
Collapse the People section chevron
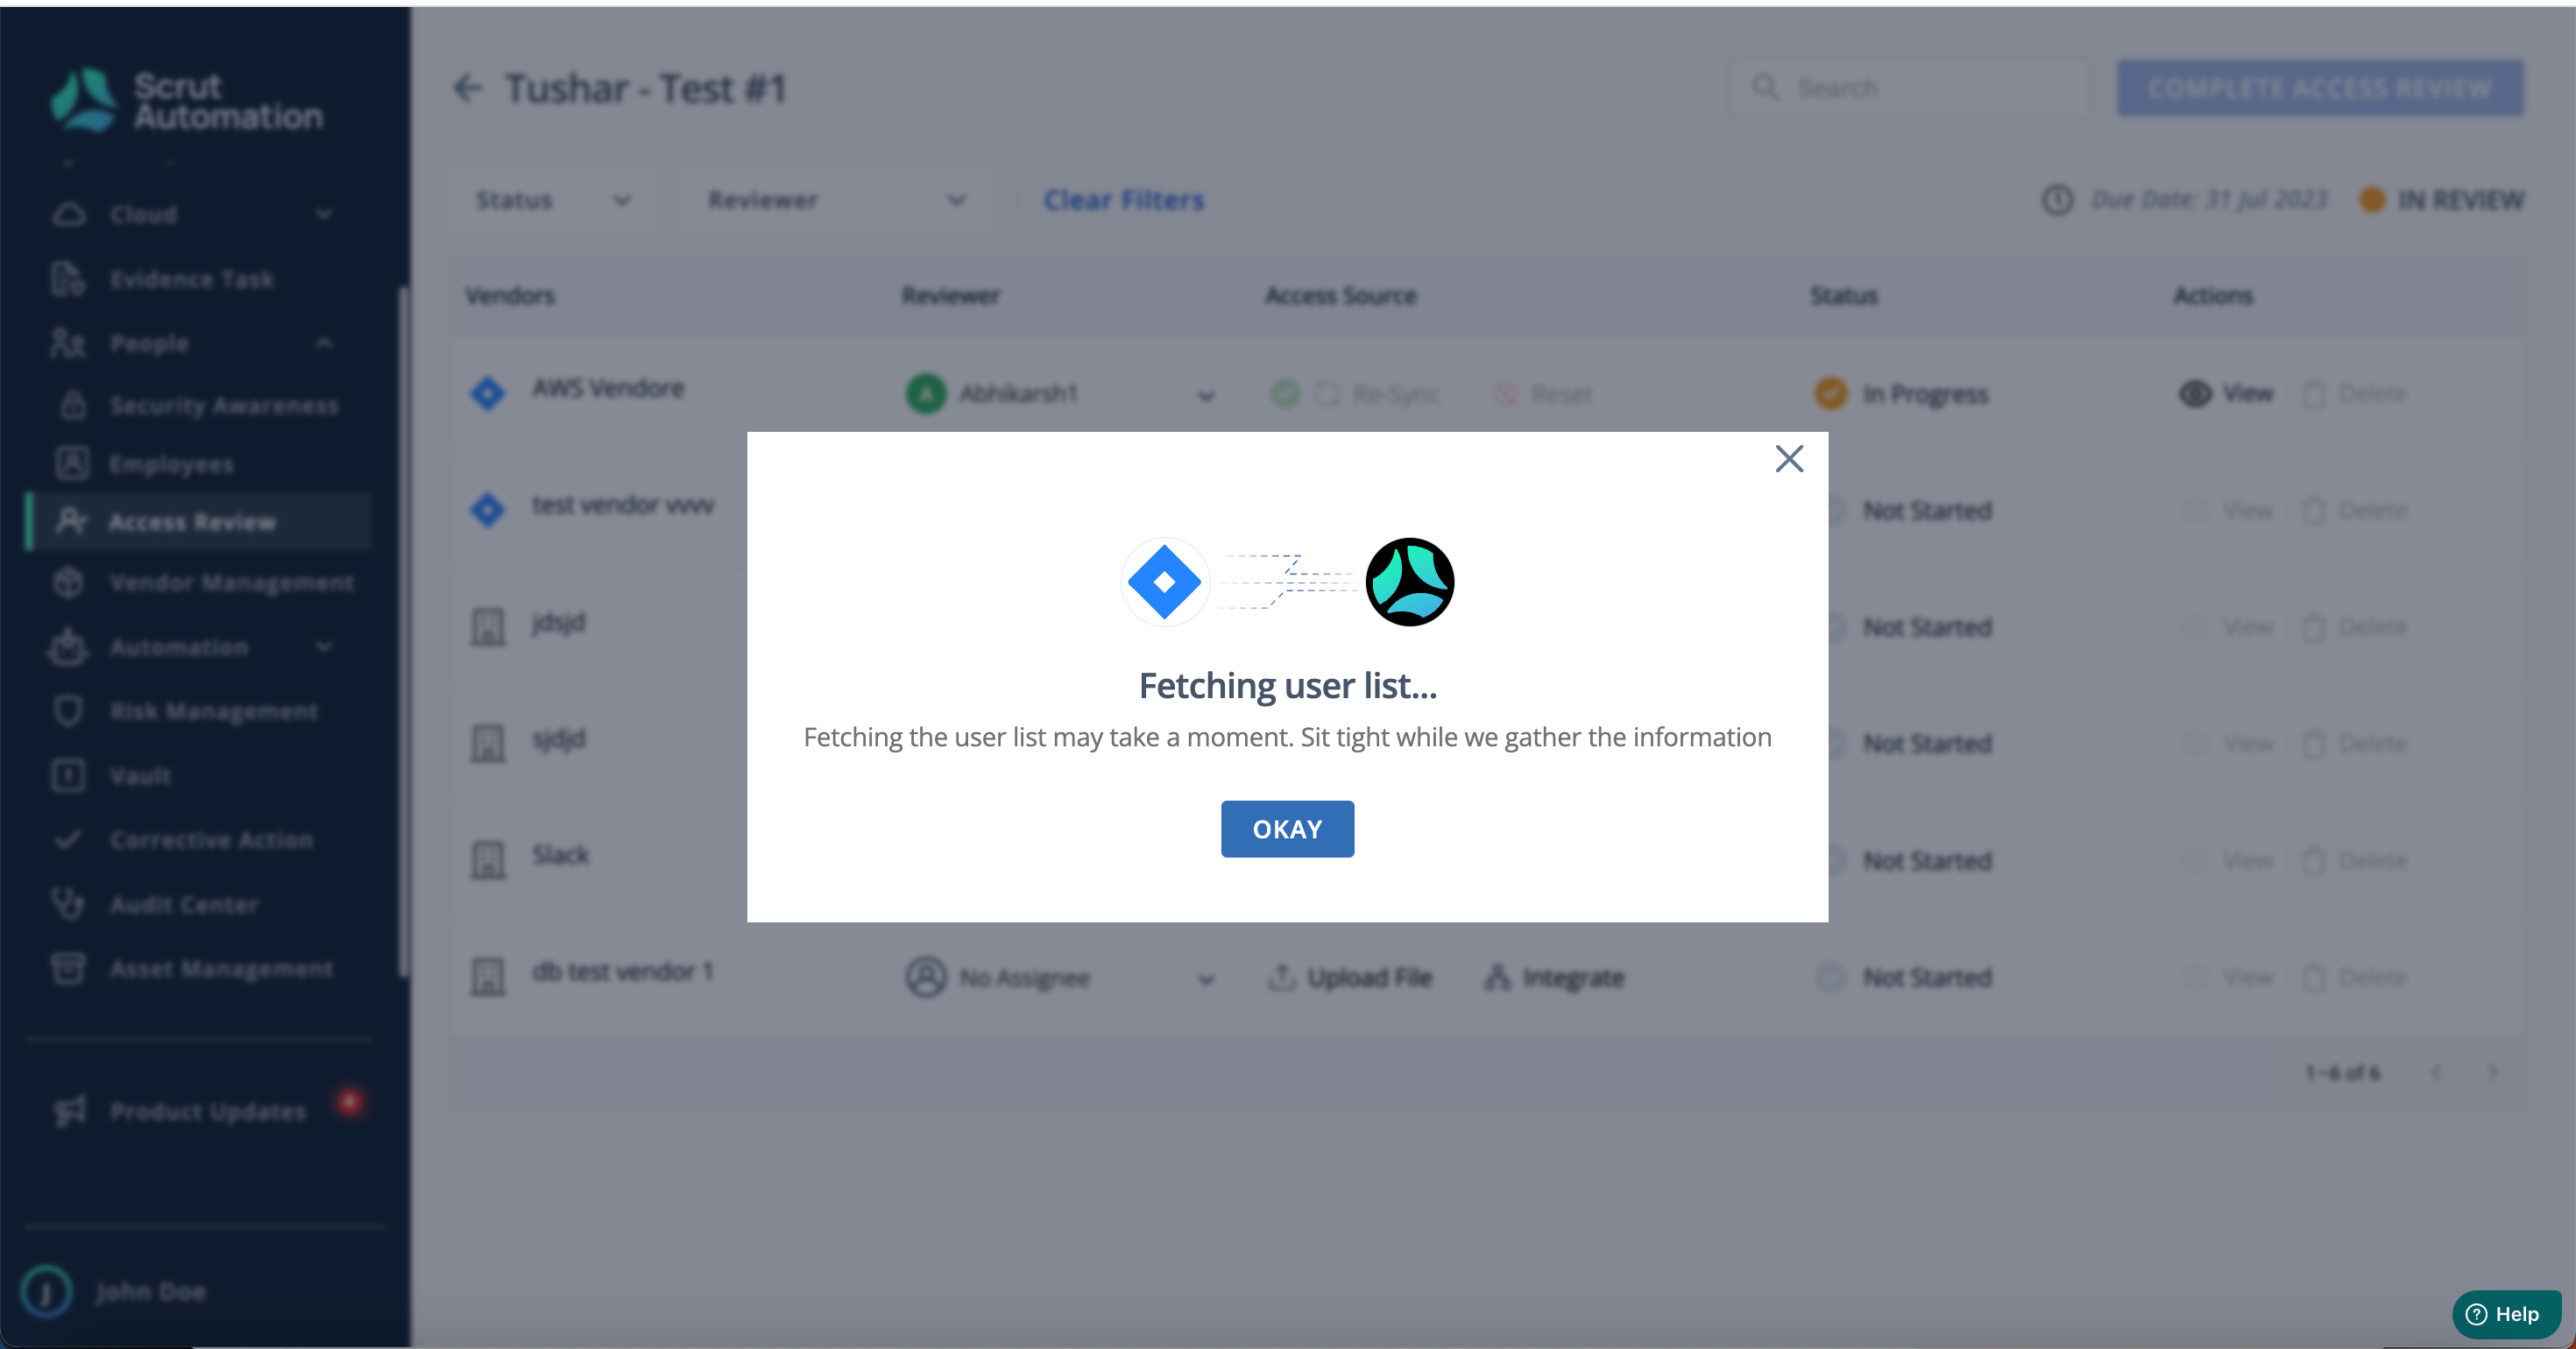[324, 343]
